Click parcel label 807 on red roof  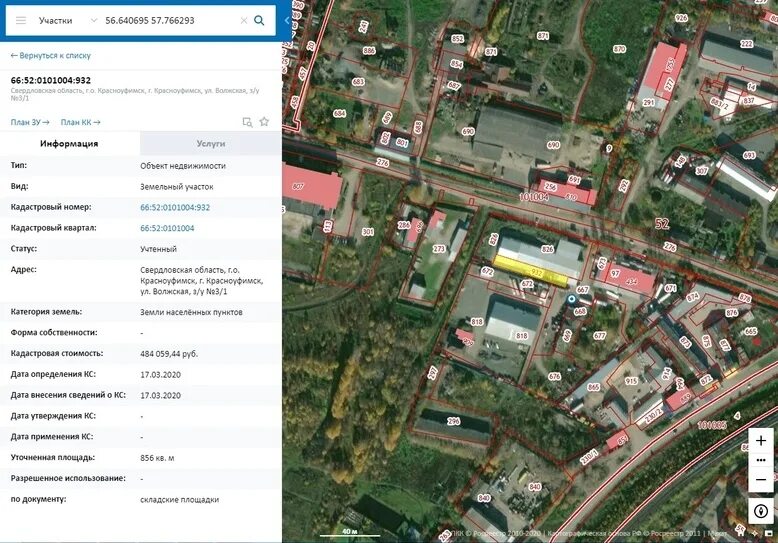coord(298,187)
